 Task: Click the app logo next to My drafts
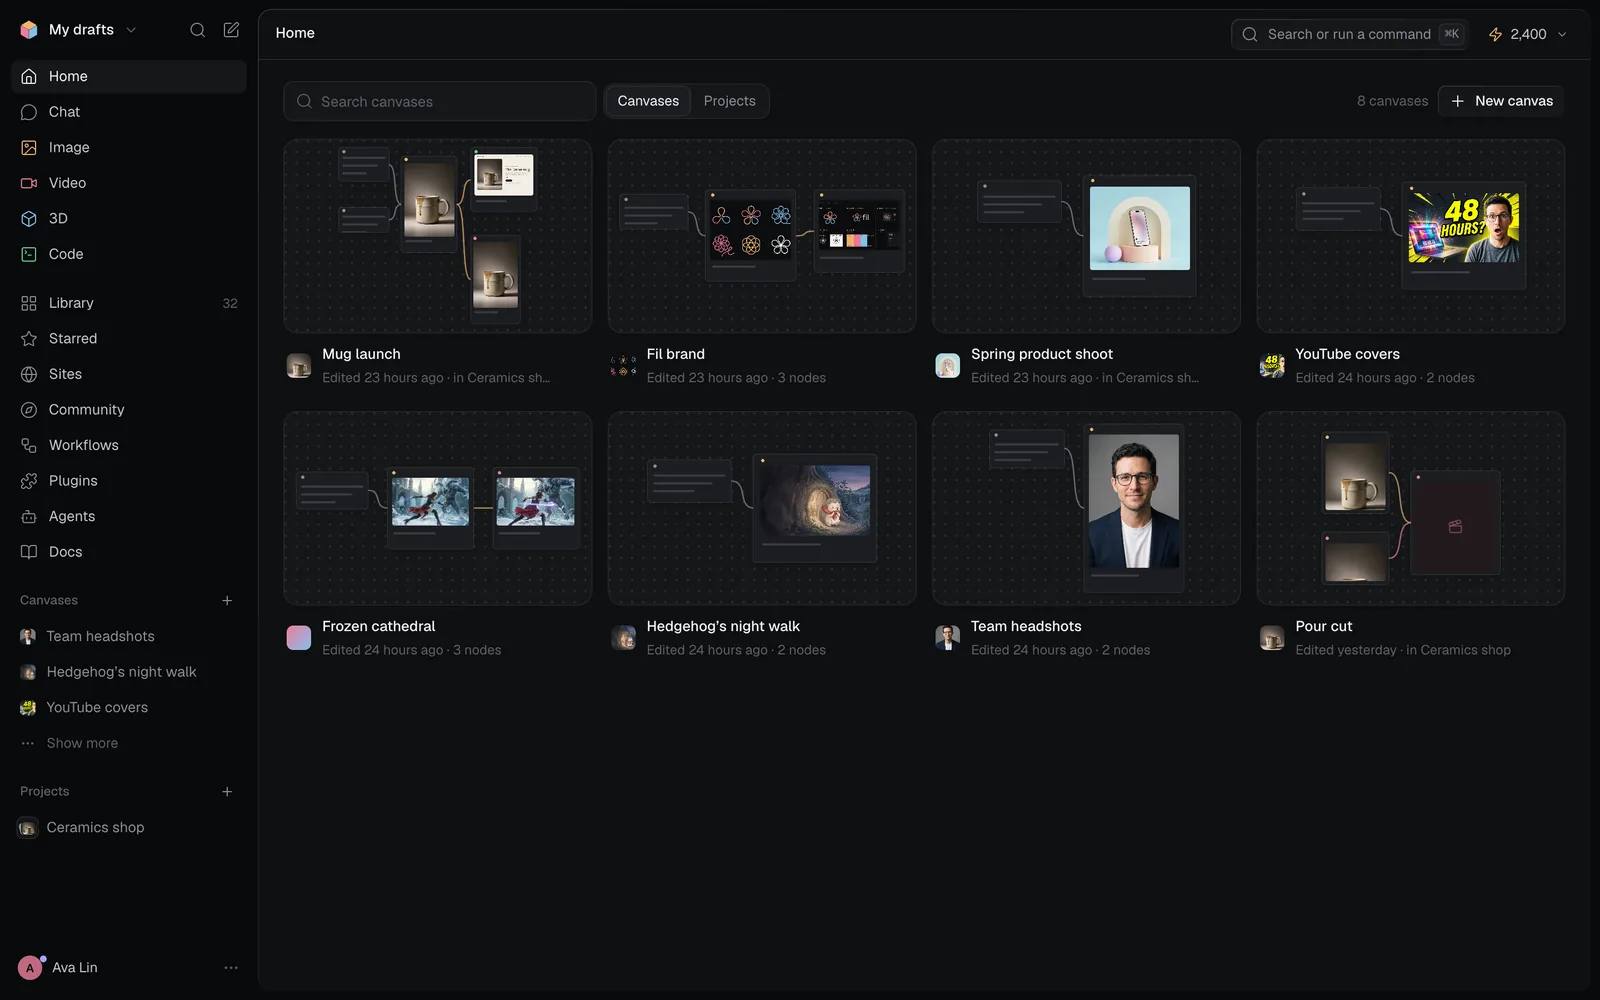[29, 30]
